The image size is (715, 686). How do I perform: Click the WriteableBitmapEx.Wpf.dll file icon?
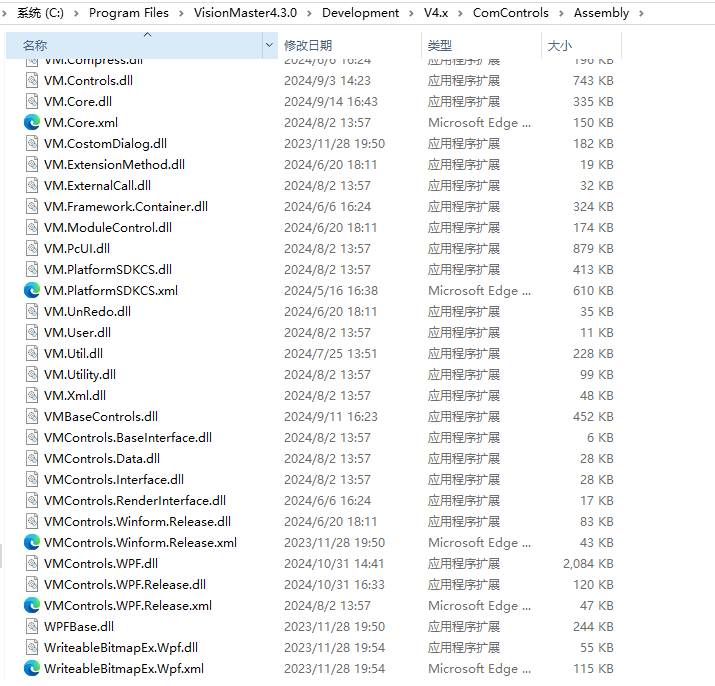coord(32,647)
